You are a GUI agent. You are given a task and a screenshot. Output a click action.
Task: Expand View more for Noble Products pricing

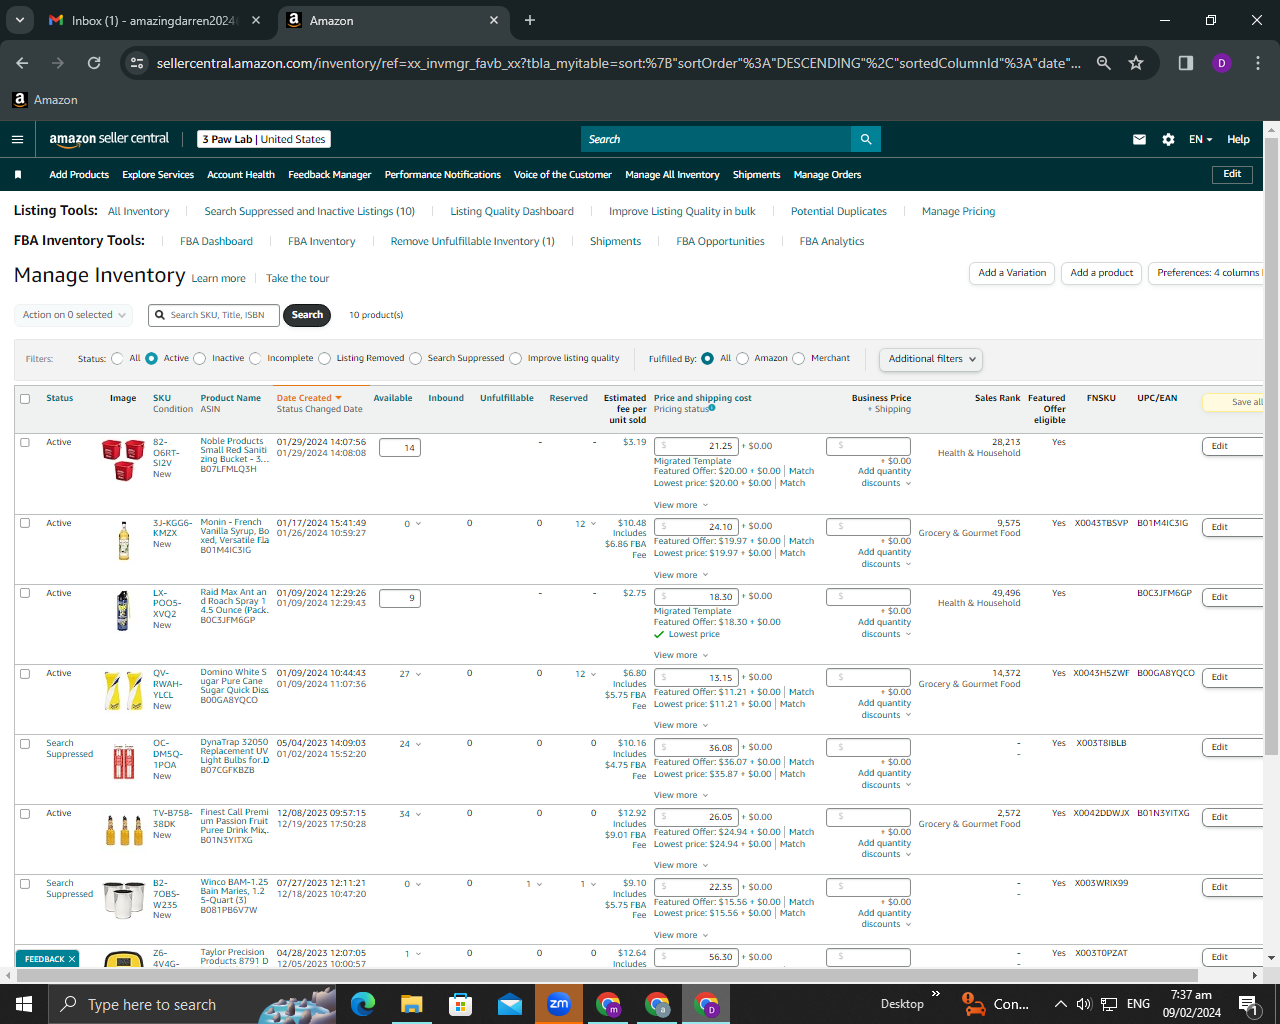(x=680, y=505)
